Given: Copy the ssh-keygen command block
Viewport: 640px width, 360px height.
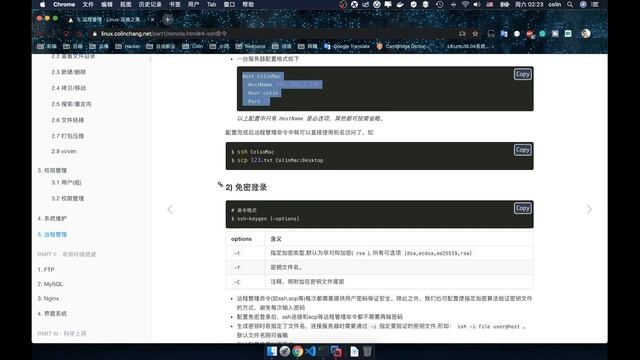Looking at the screenshot, I should pyautogui.click(x=522, y=208).
